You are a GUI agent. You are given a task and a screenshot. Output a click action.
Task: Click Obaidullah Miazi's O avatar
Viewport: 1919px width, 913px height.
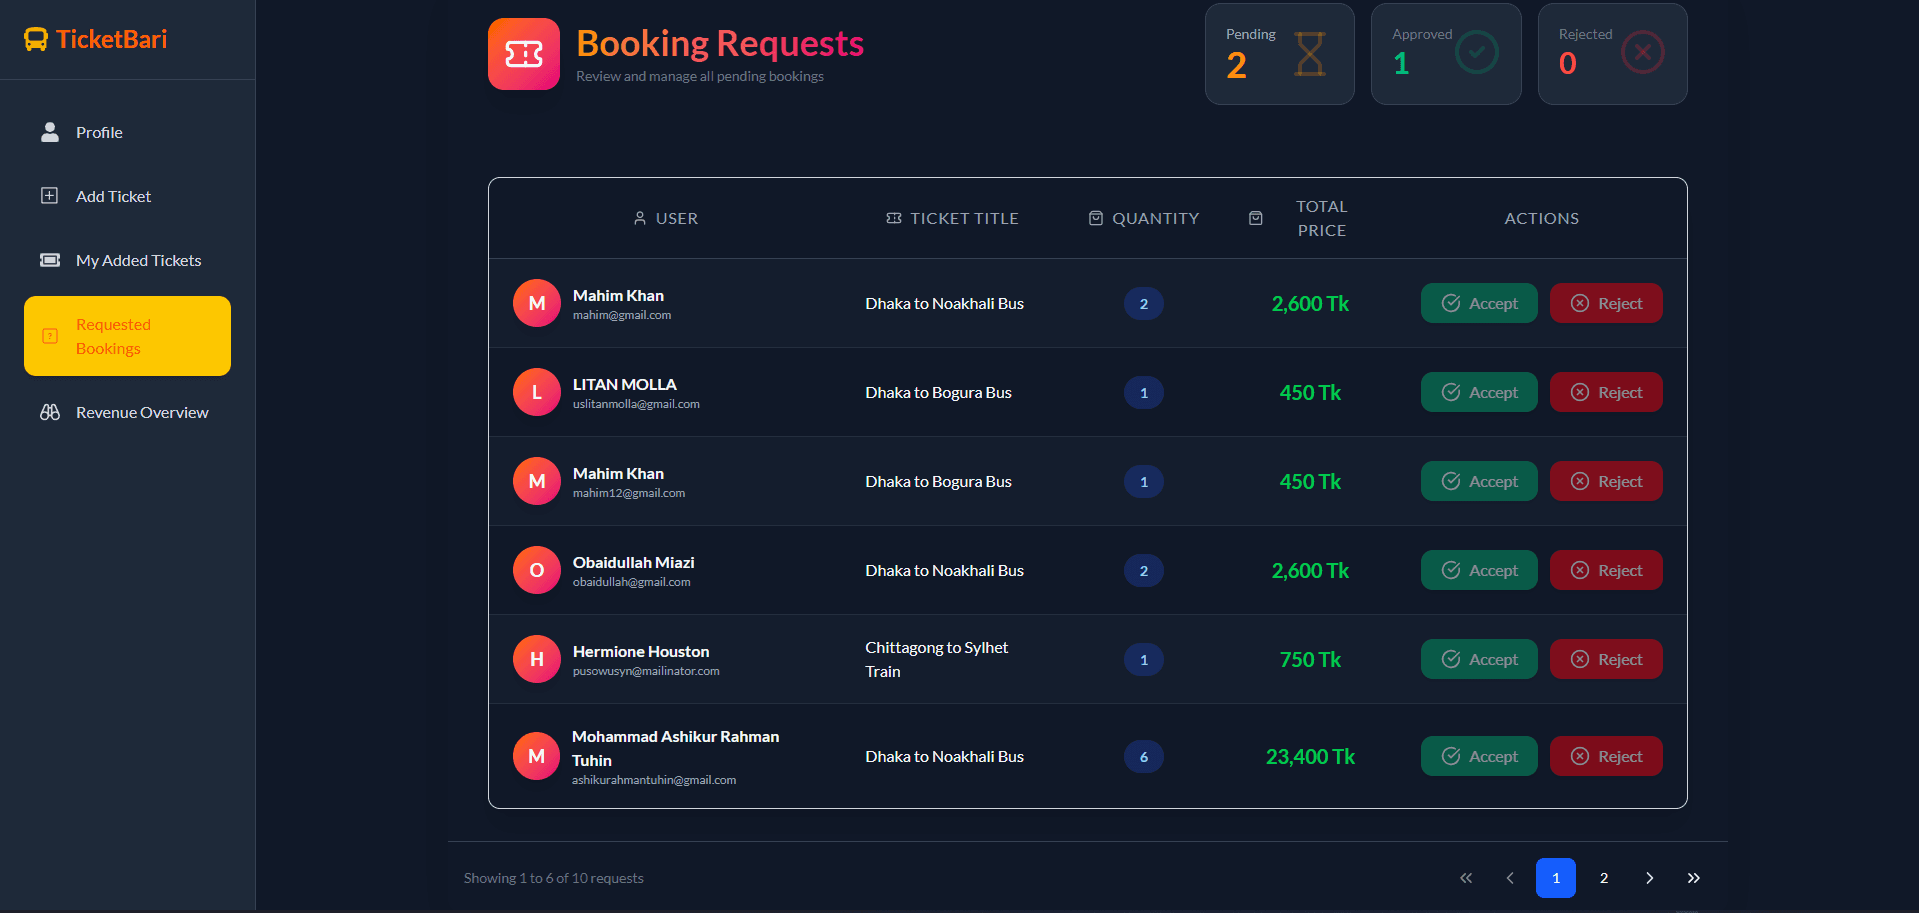coord(537,570)
